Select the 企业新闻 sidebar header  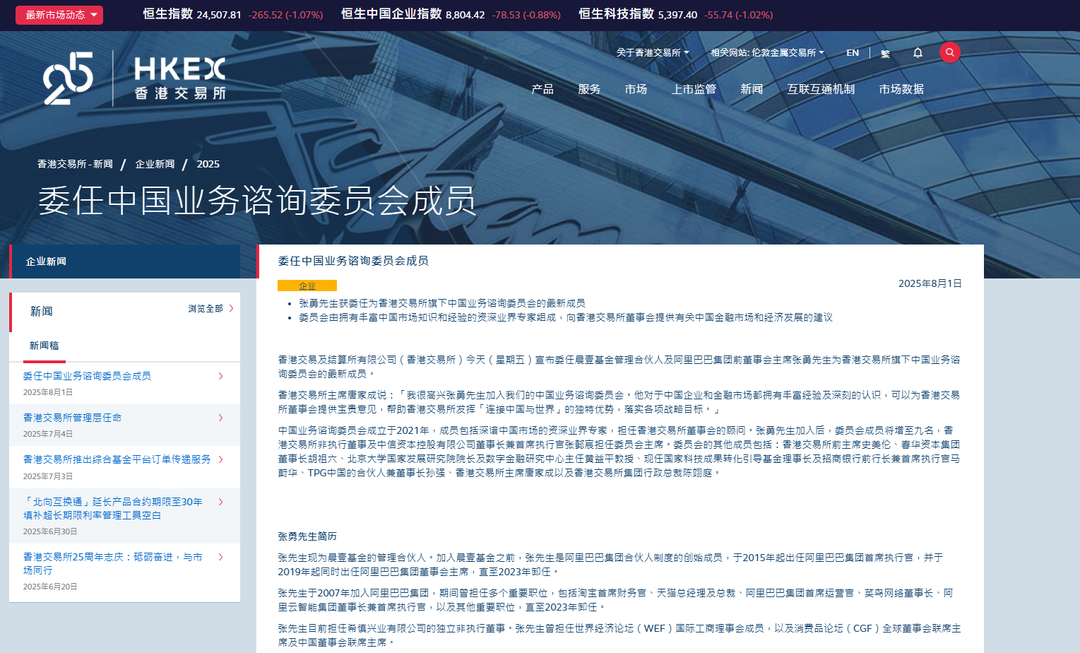click(125, 261)
